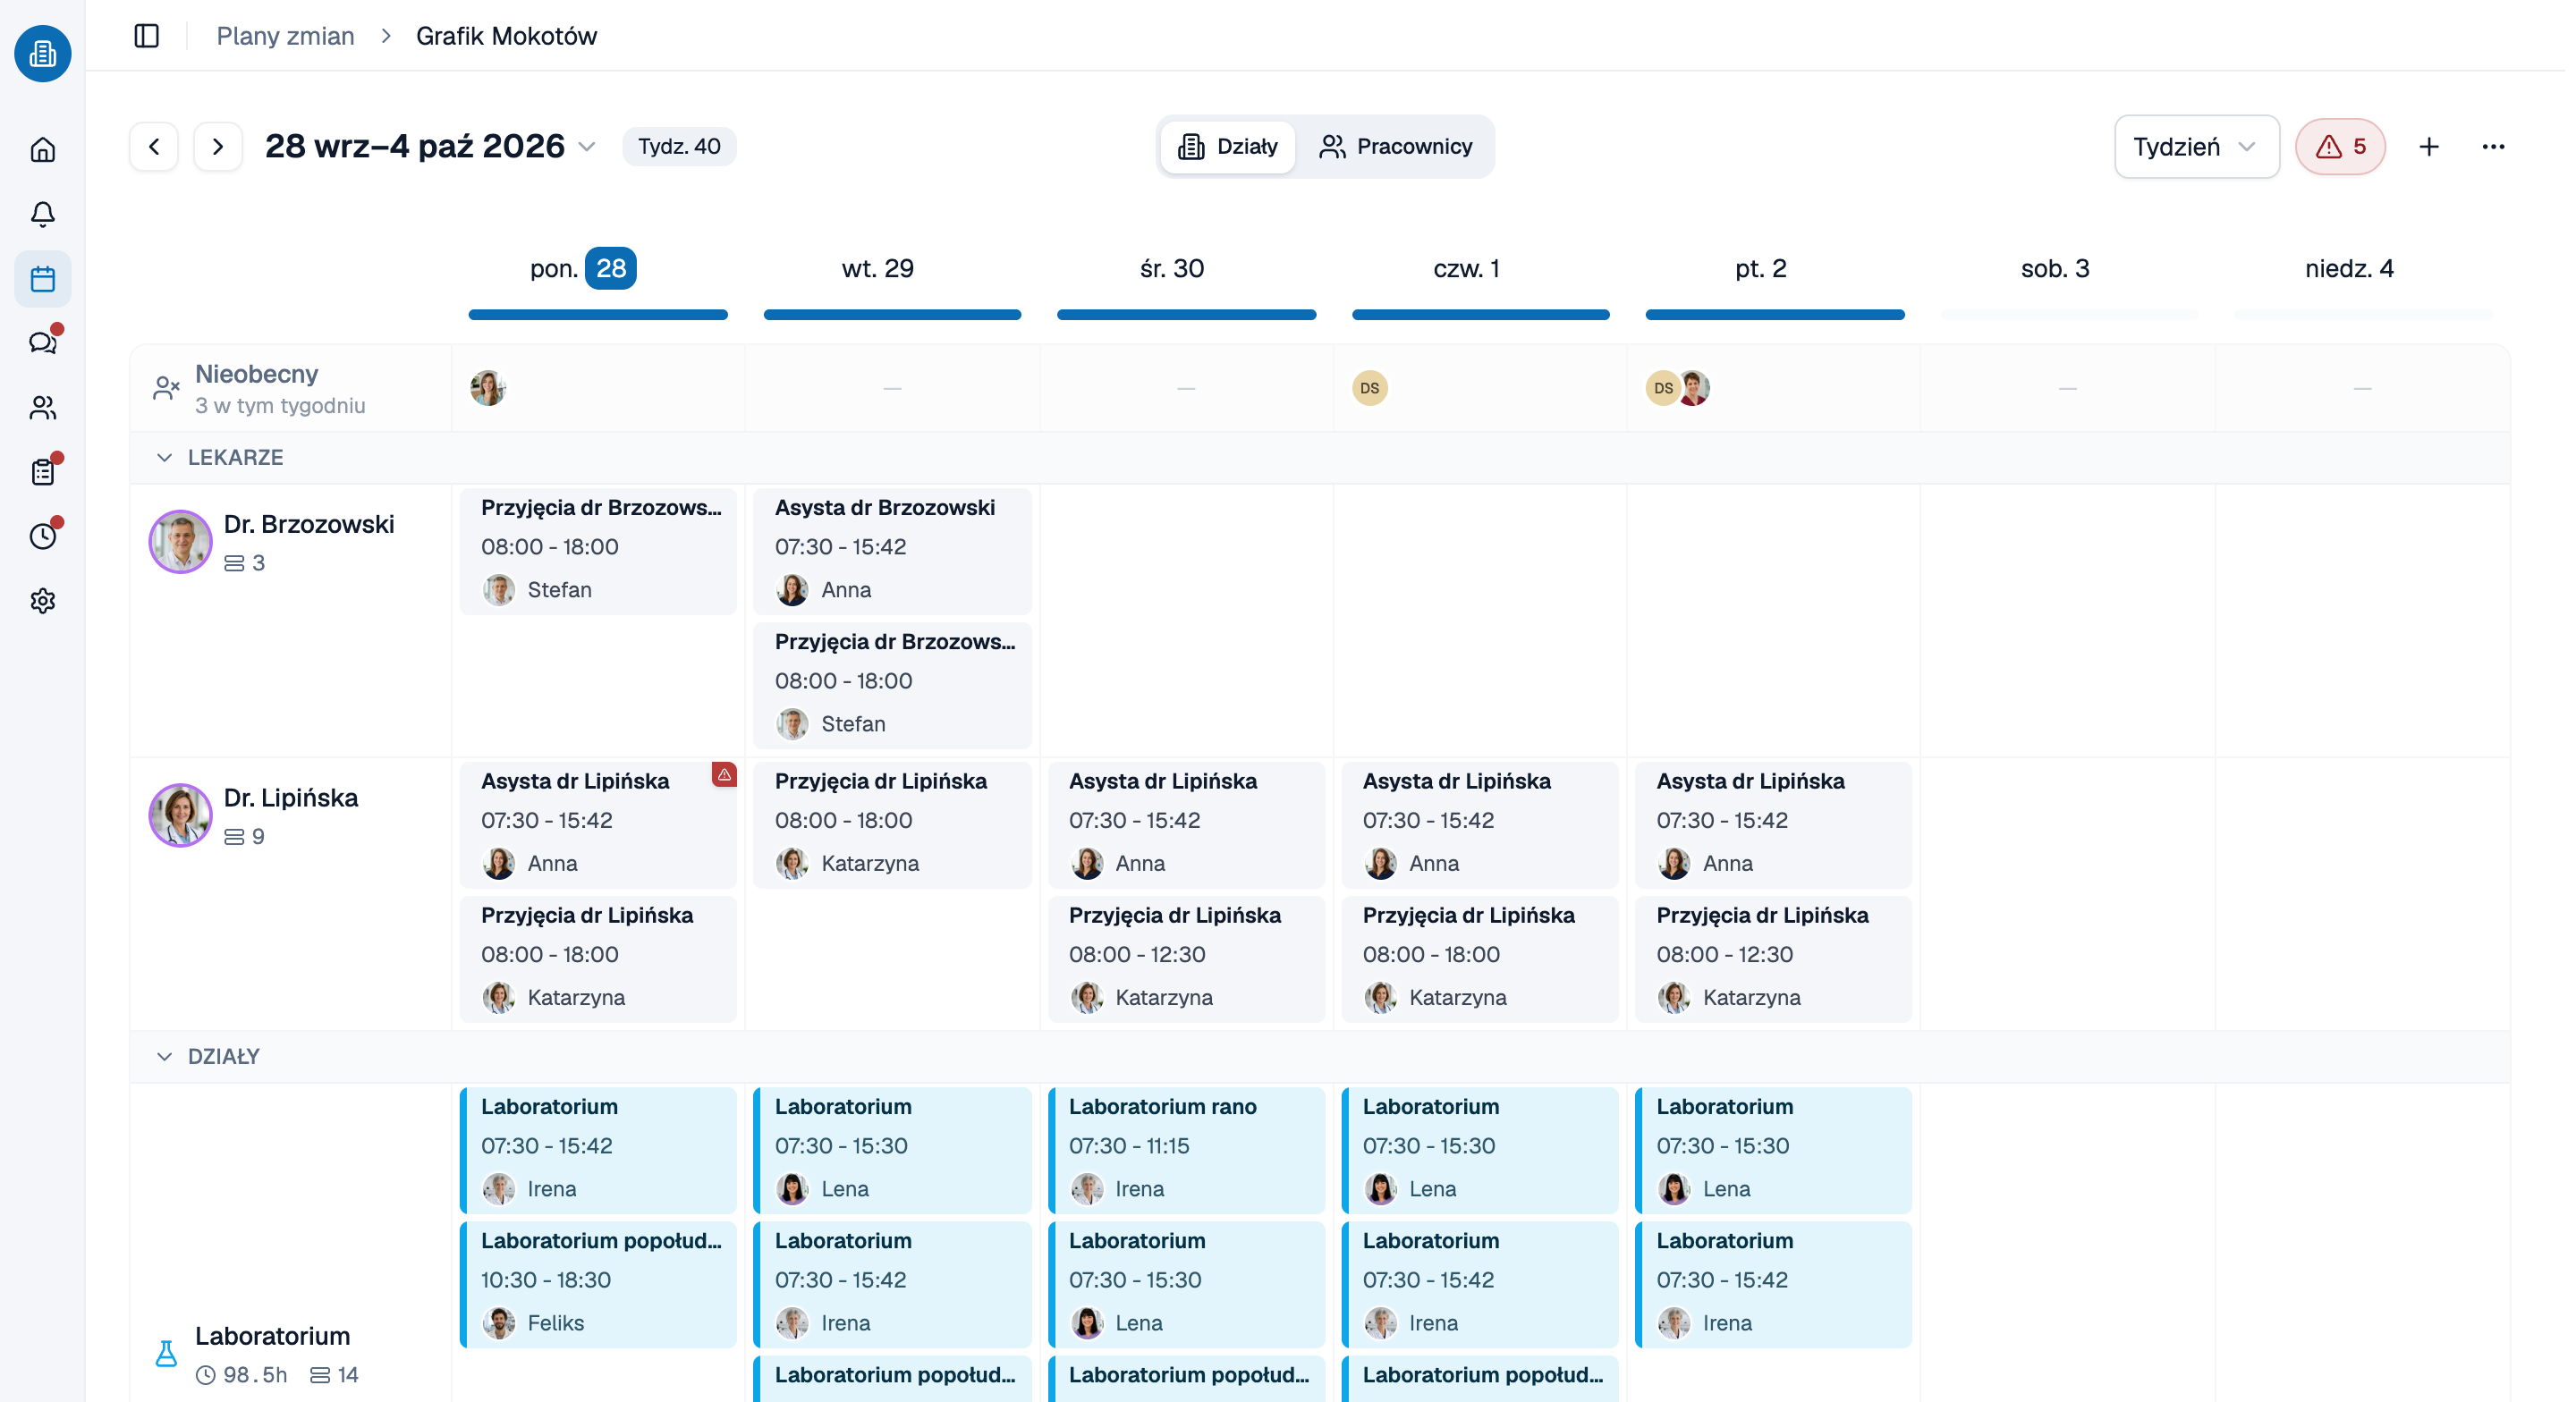This screenshot has width=2576, height=1402.
Task: Open the date range dropdown 28 wrz–4 paź 2026
Action: (430, 147)
